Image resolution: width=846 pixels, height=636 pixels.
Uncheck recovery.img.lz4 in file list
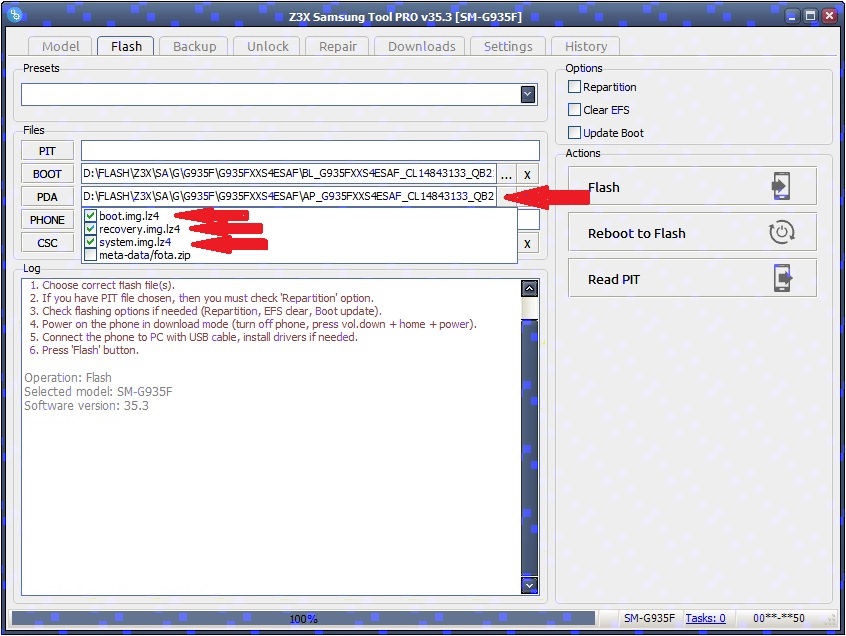click(x=91, y=229)
